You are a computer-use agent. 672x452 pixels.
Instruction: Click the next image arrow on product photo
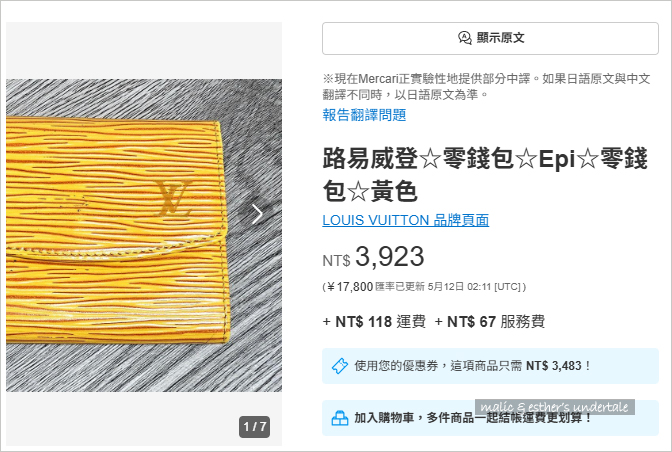pos(257,214)
